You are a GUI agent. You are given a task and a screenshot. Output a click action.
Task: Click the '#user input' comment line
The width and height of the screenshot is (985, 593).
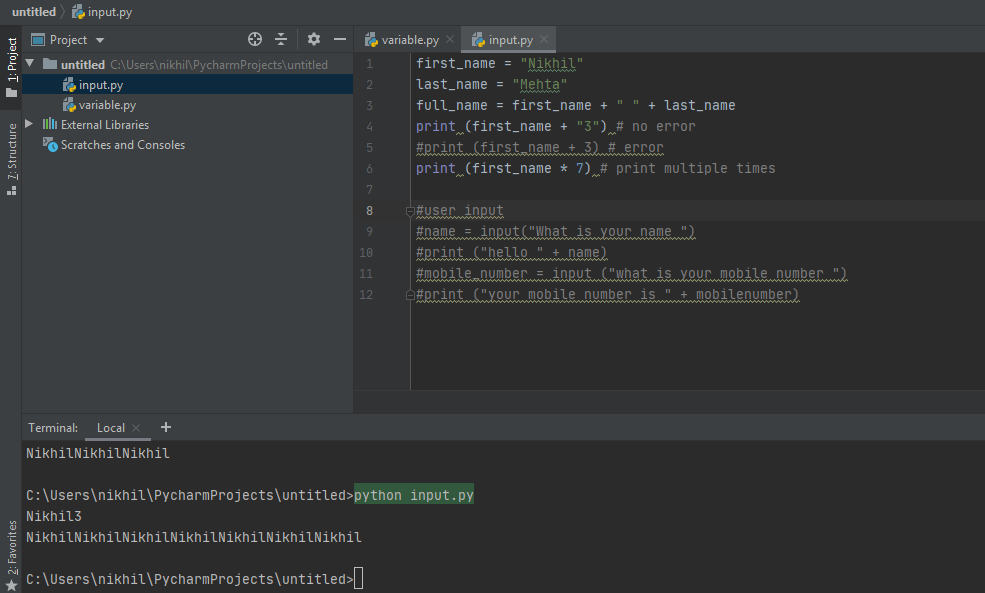(460, 210)
